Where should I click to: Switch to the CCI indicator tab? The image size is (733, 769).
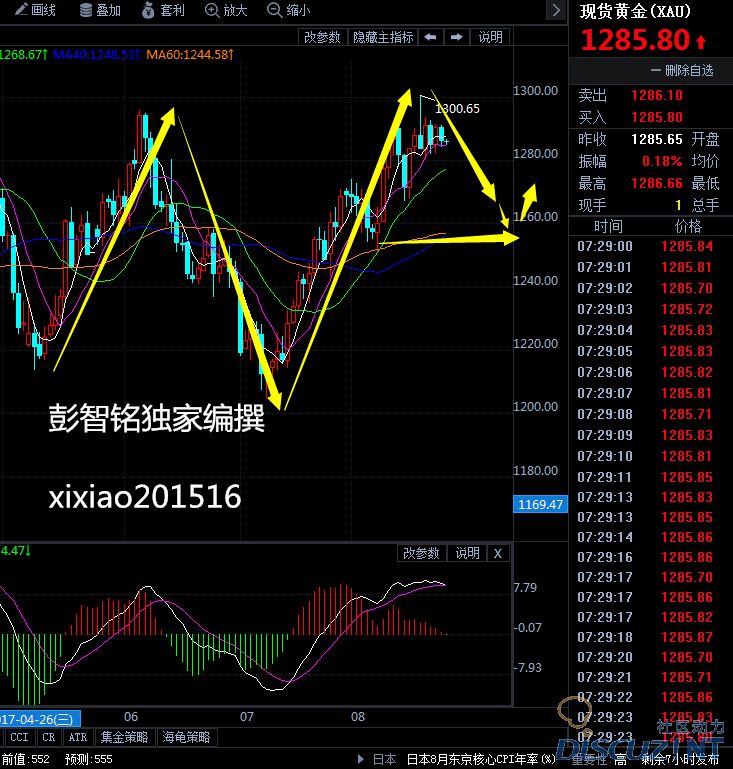[19, 737]
